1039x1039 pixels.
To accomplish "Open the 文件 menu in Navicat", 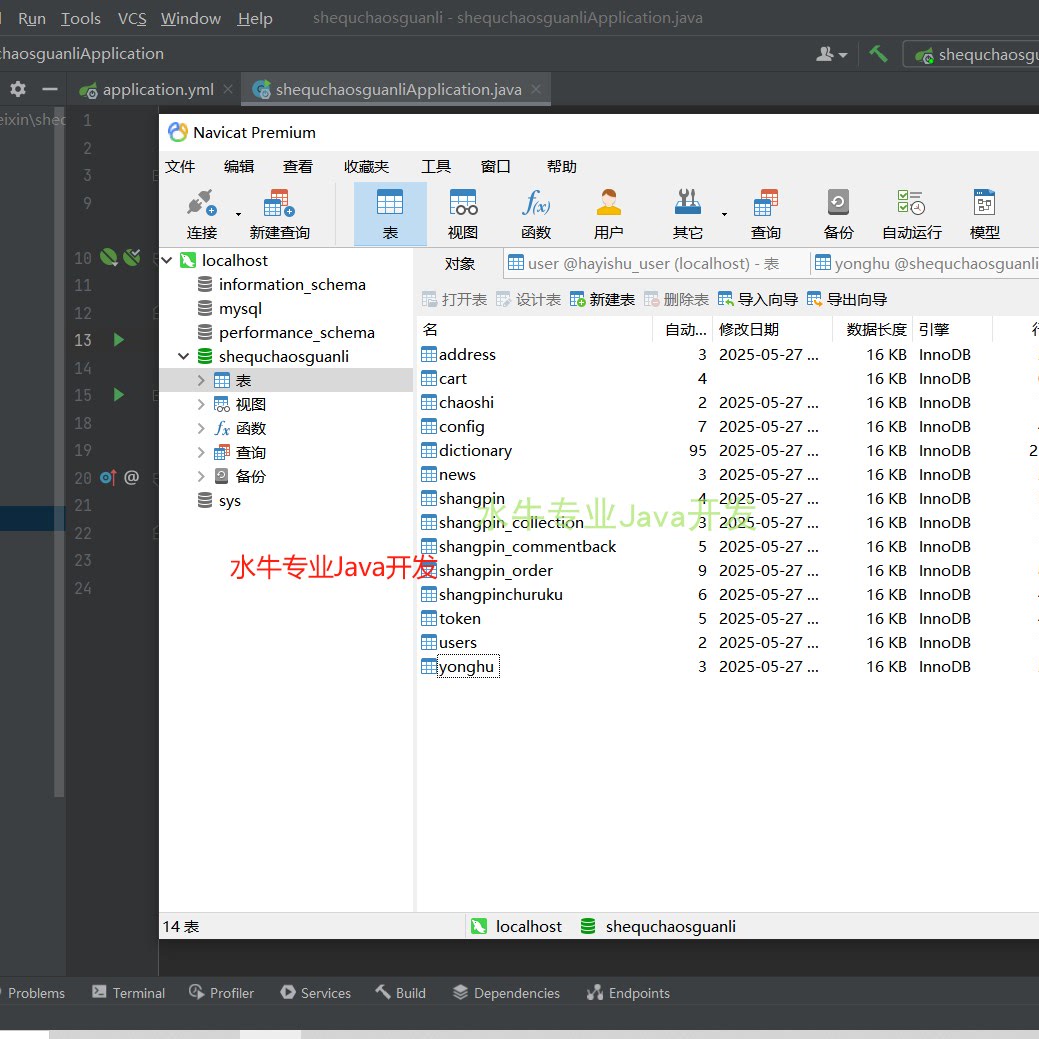I will (180, 166).
